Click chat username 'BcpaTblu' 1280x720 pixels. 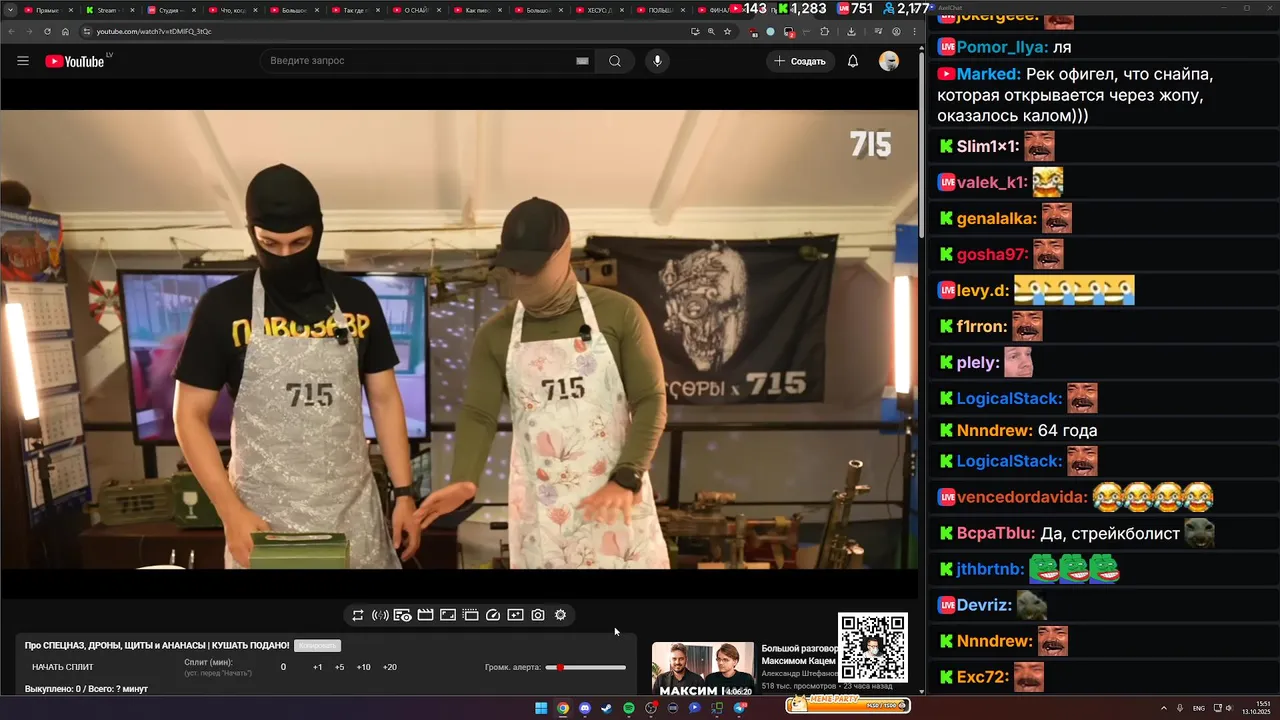pyautogui.click(x=995, y=534)
